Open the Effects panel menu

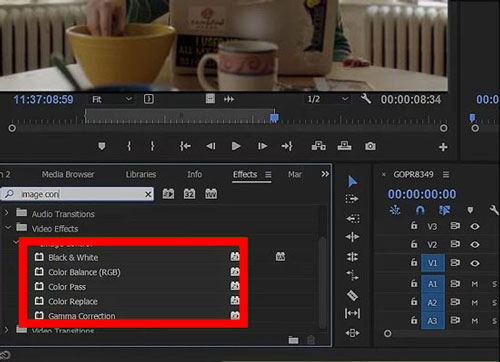pyautogui.click(x=268, y=175)
